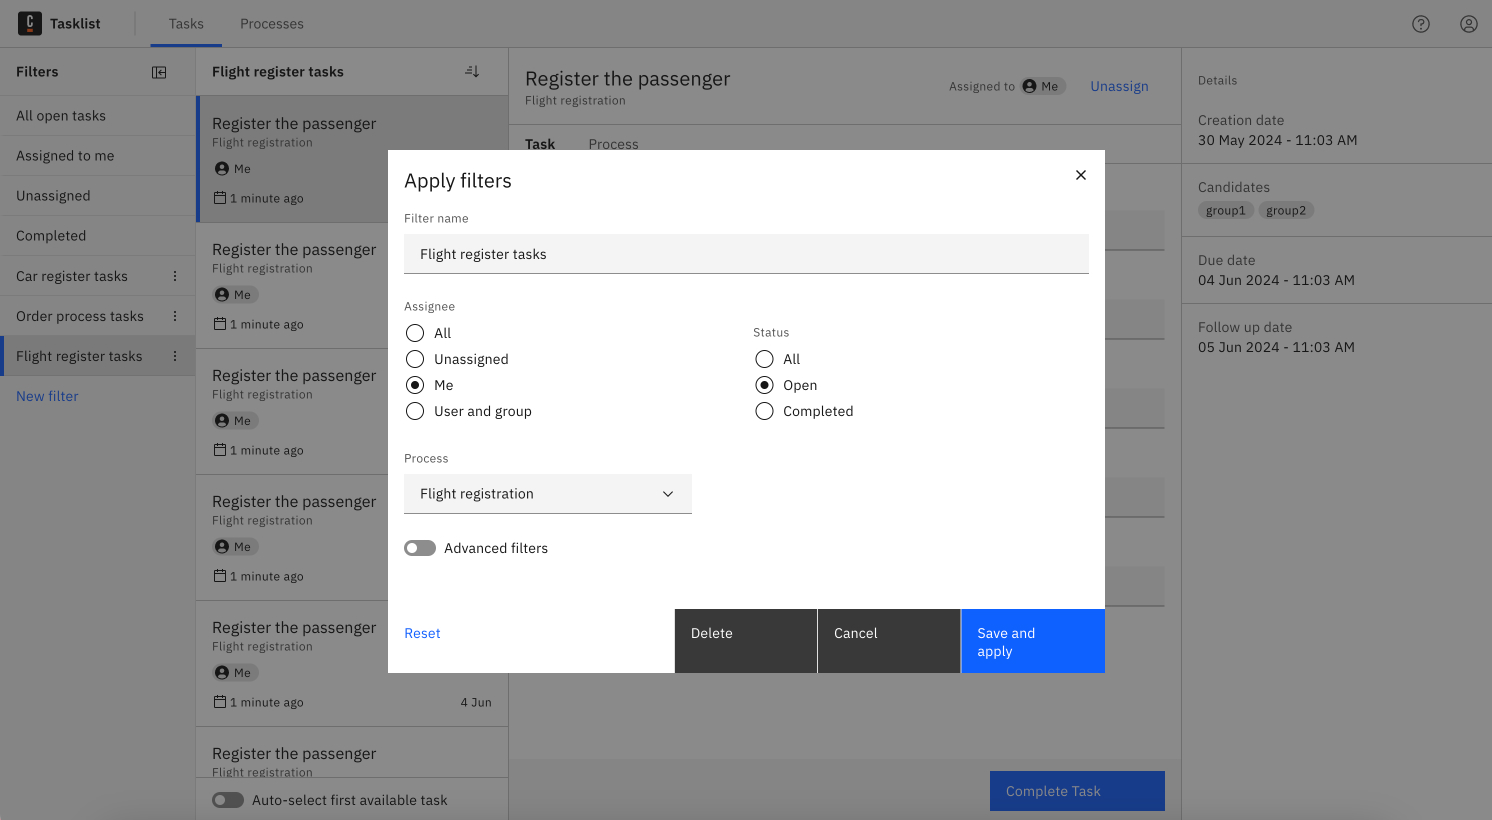
Task: Click the New filter link
Action: pos(46,396)
